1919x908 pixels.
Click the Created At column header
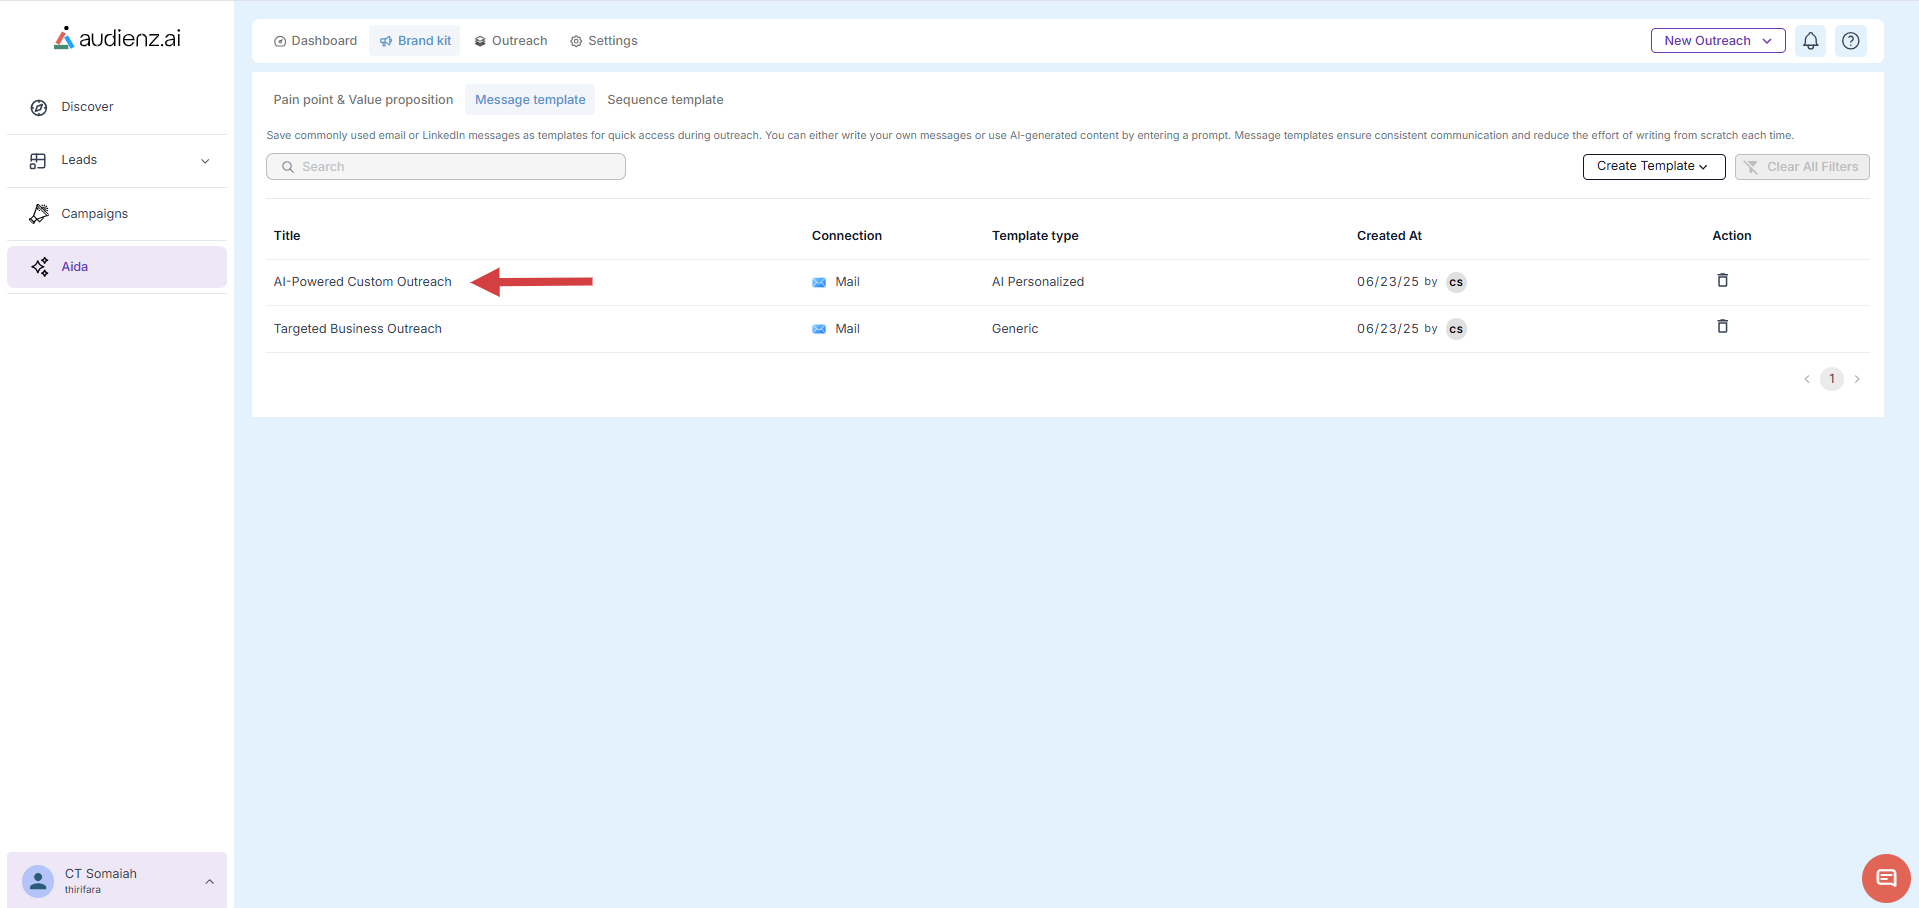(1389, 236)
